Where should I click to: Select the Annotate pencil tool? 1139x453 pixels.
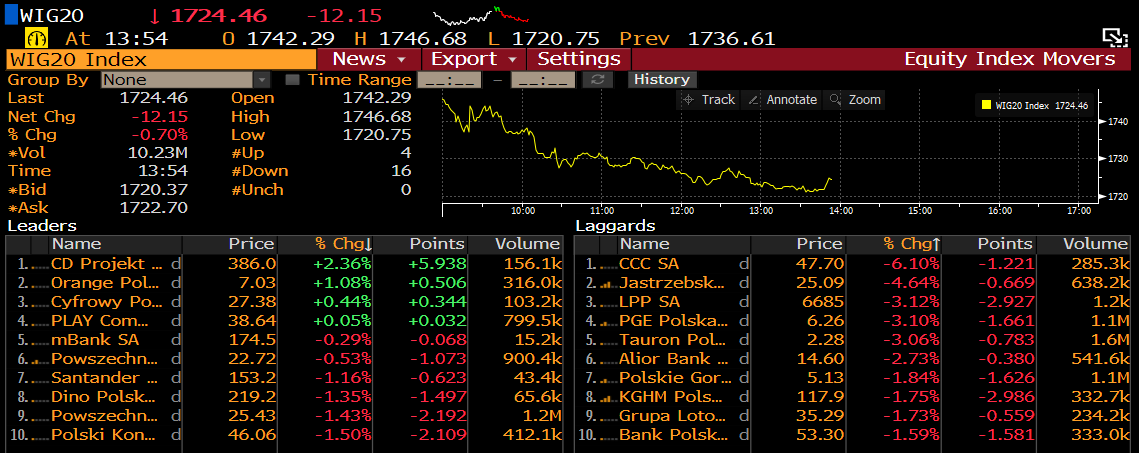[782, 99]
